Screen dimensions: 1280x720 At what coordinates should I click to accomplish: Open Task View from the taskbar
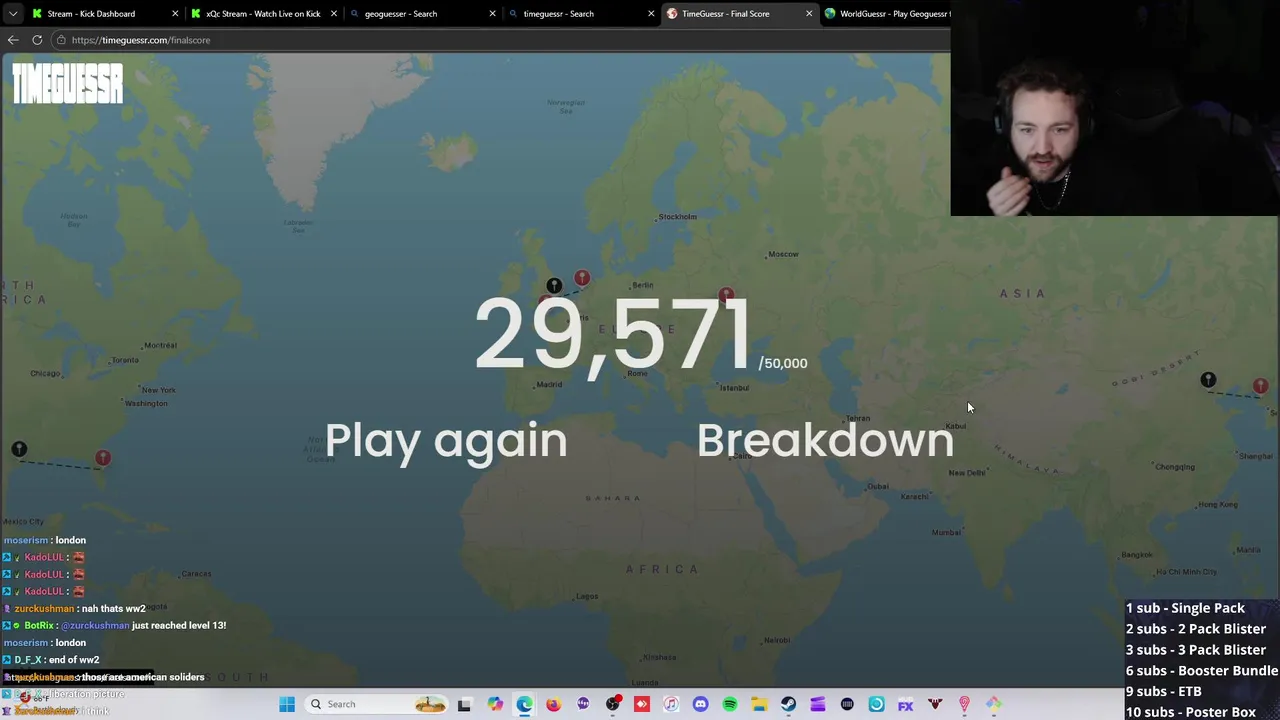point(464,704)
